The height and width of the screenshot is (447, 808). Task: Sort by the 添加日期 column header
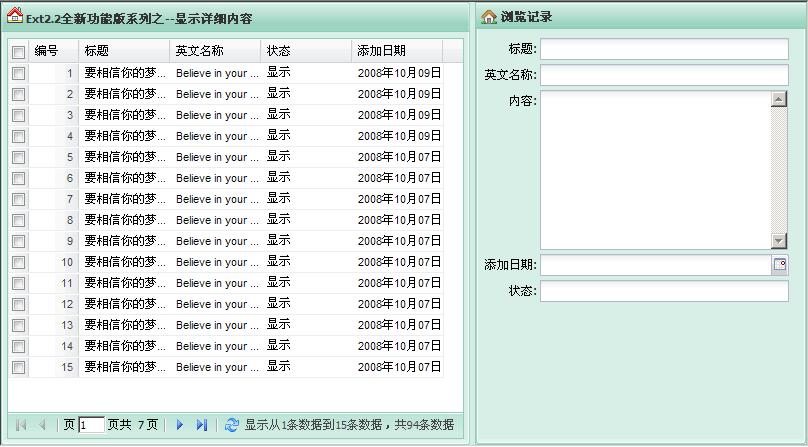tap(397, 51)
